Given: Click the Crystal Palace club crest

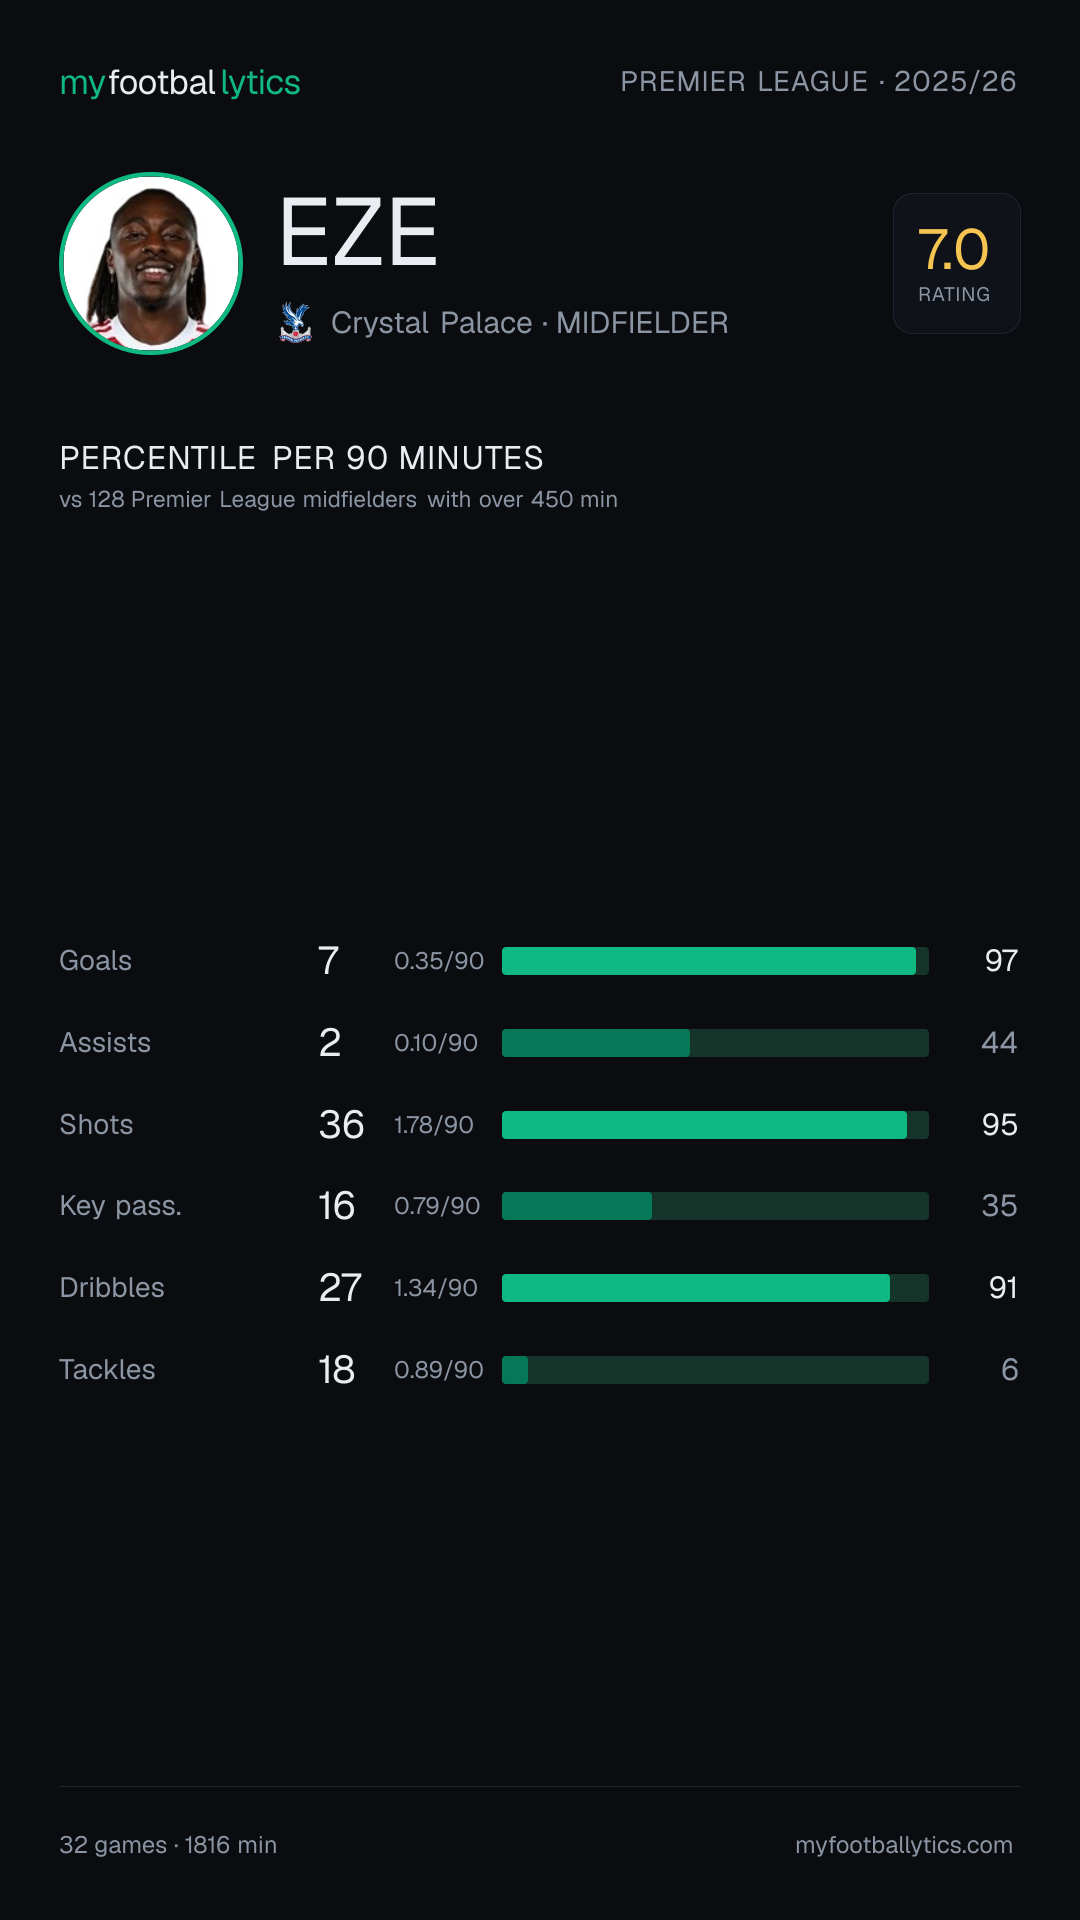Looking at the screenshot, I should [295, 323].
